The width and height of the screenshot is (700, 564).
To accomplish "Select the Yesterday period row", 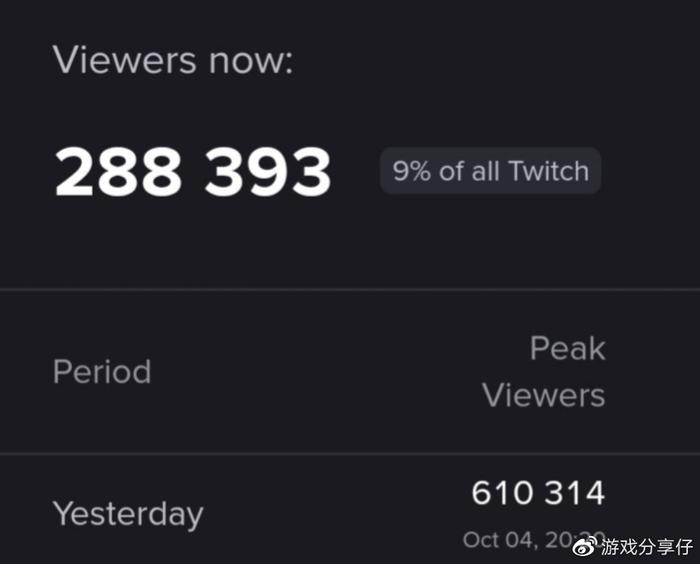I will tap(128, 514).
